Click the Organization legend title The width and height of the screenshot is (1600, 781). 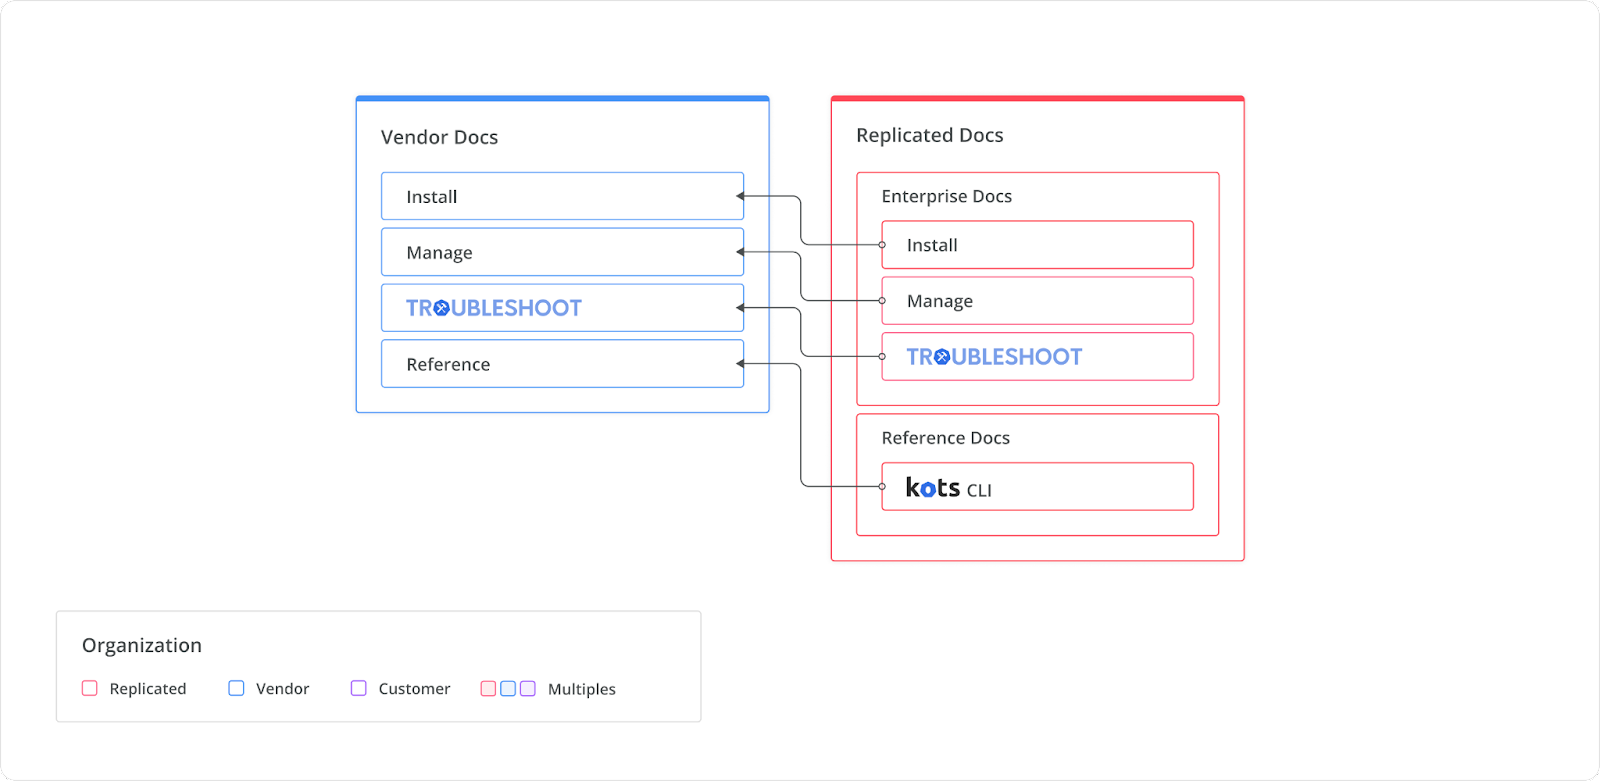pyautogui.click(x=142, y=646)
